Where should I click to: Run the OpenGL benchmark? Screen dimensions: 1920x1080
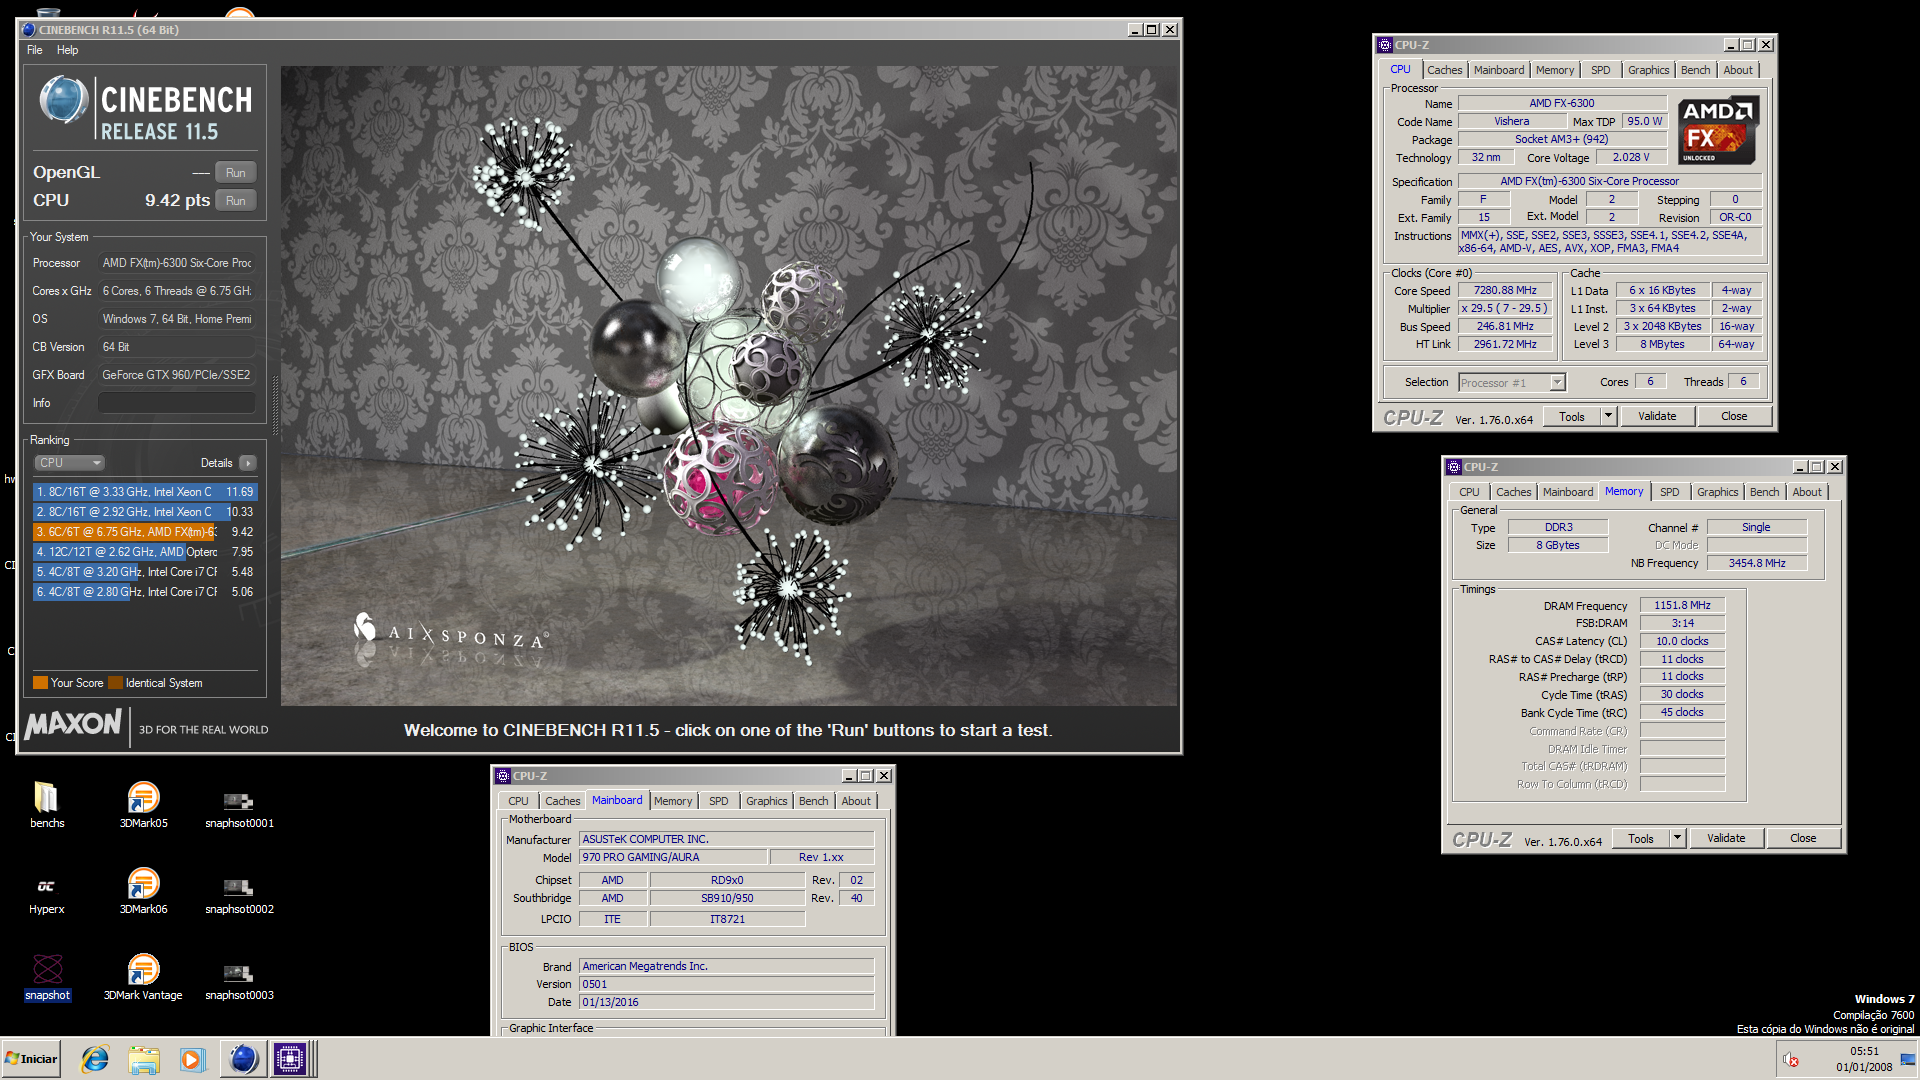(235, 173)
